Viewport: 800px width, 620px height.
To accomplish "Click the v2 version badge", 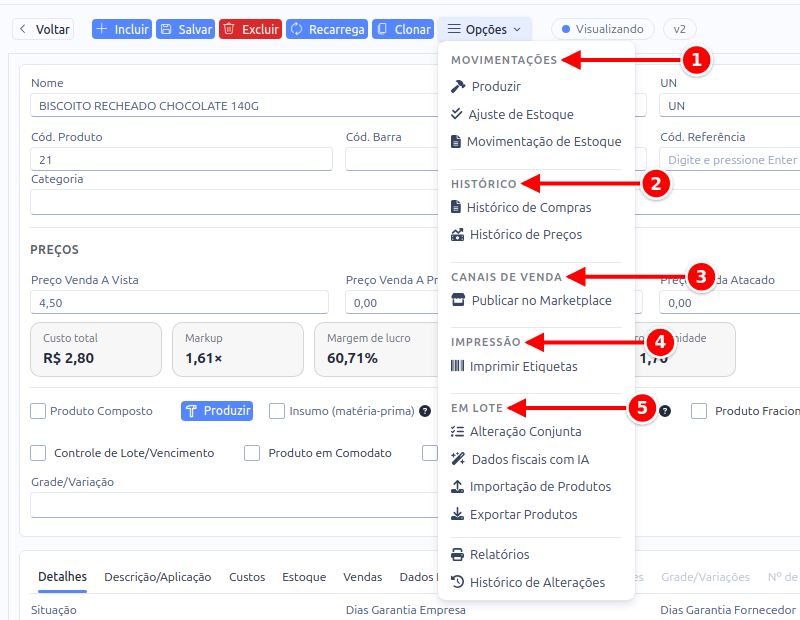I will coord(680,29).
